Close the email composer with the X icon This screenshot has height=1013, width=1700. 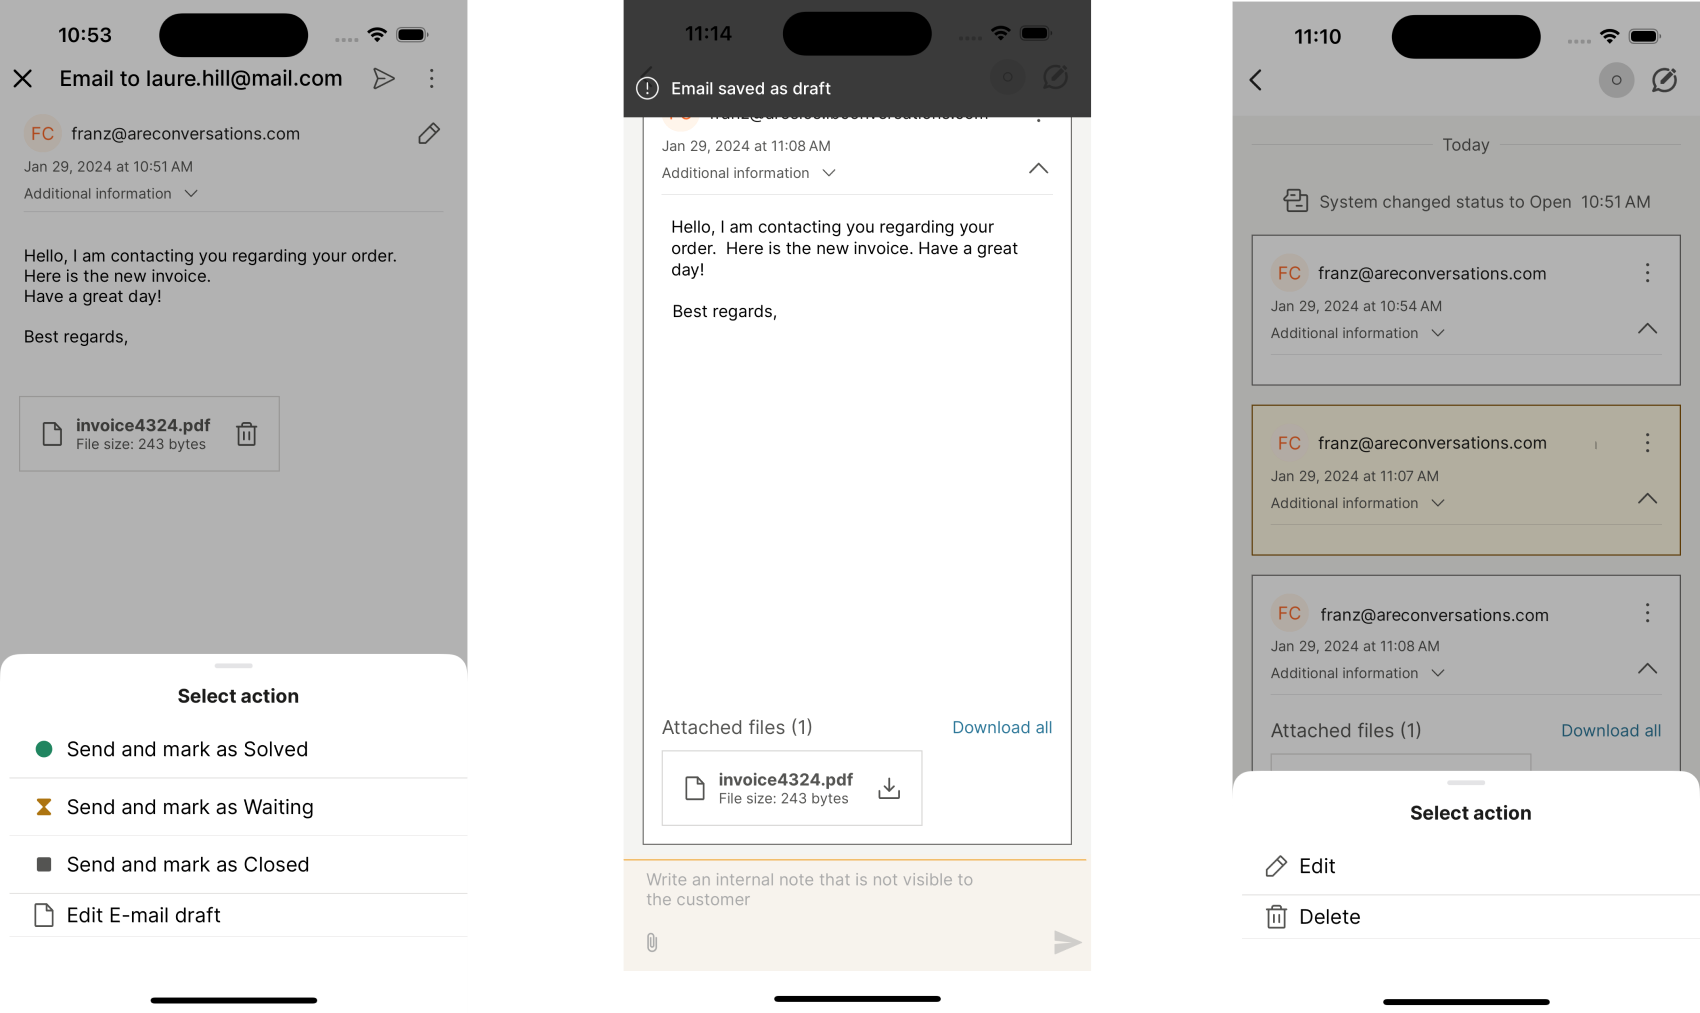click(x=23, y=78)
